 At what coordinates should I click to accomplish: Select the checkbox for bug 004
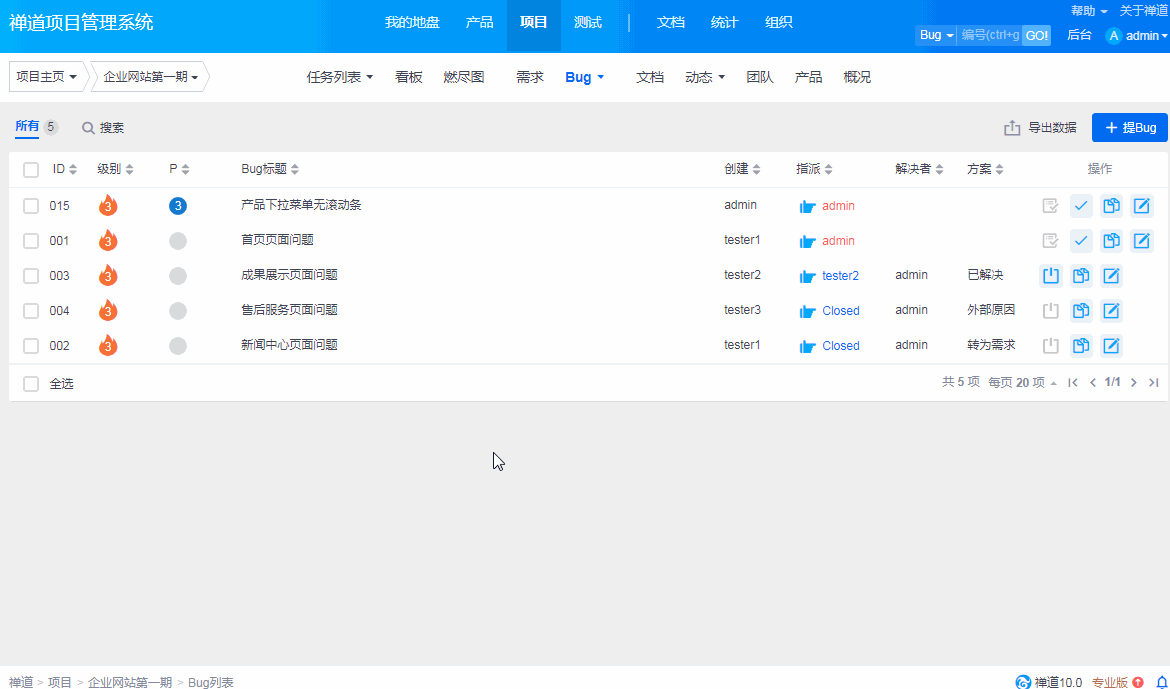[x=31, y=311]
